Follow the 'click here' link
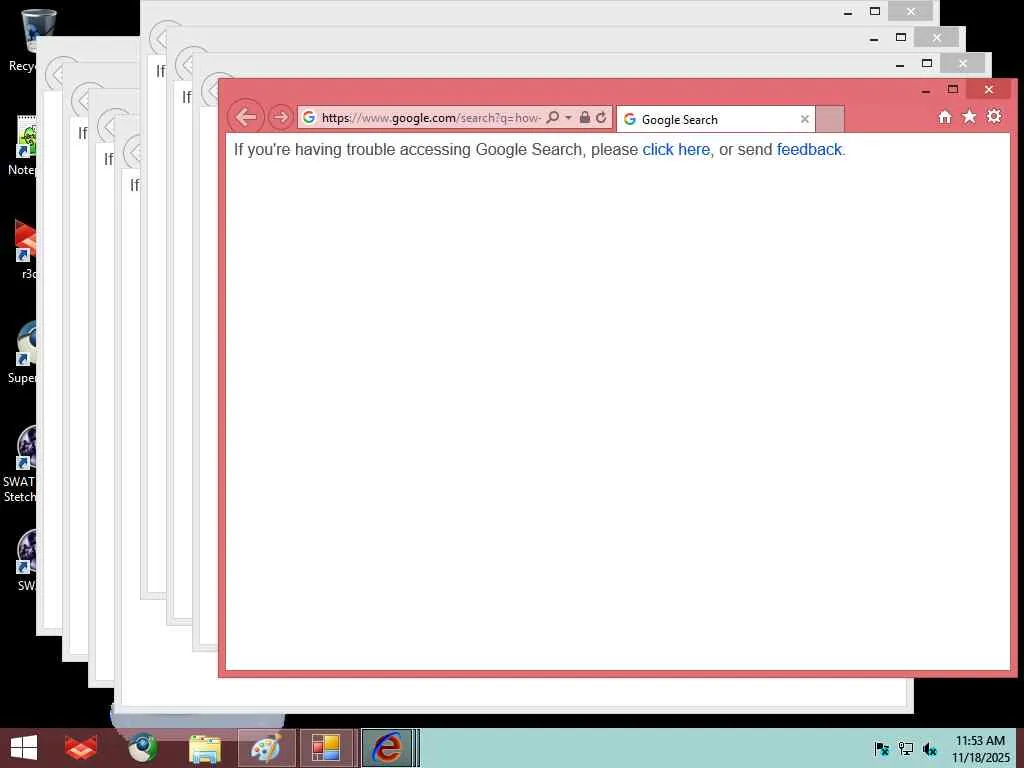 click(x=676, y=150)
